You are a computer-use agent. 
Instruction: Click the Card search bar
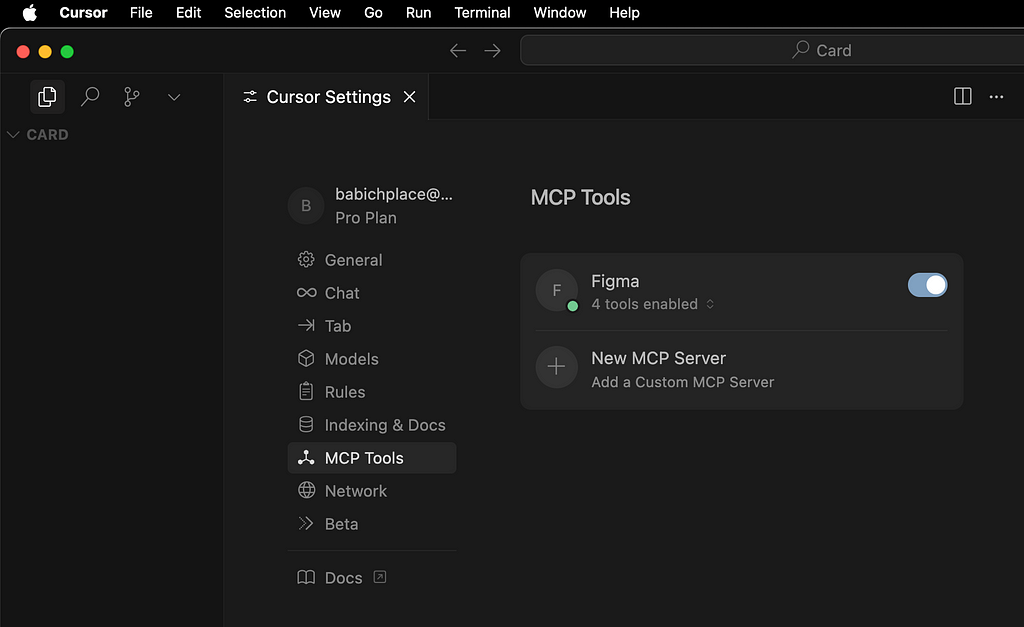772,50
